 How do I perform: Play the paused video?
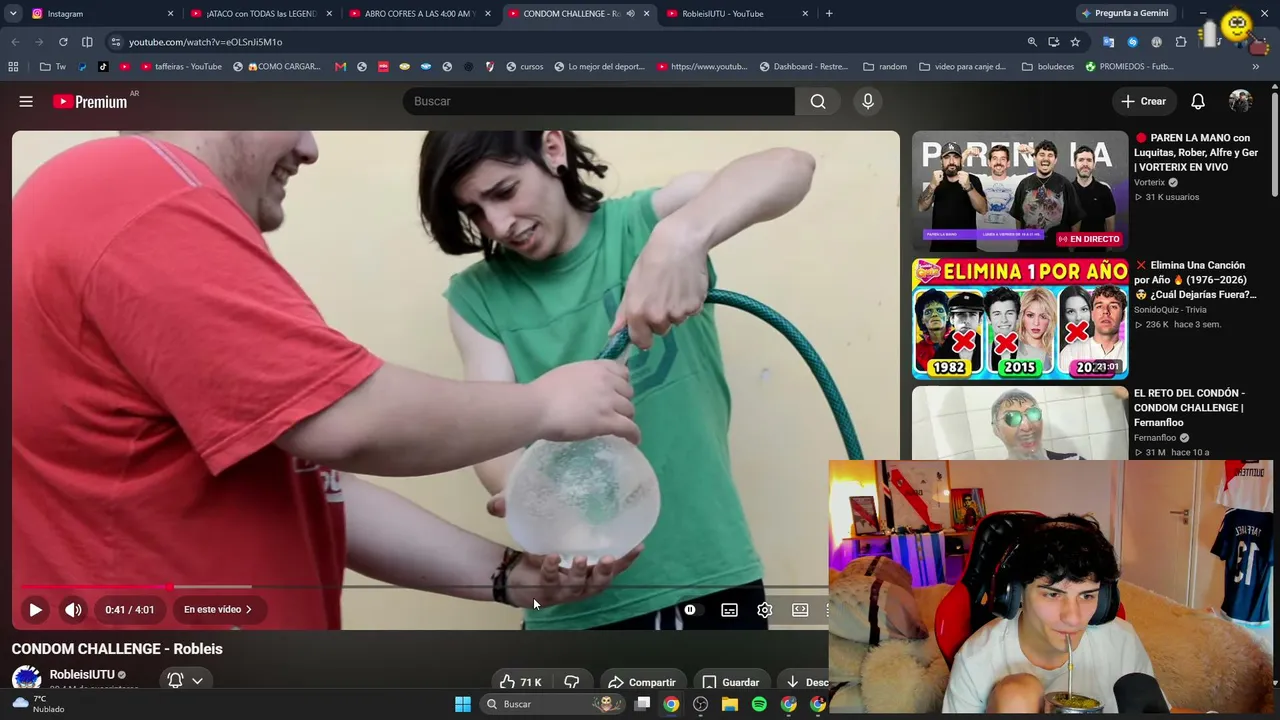tap(35, 609)
